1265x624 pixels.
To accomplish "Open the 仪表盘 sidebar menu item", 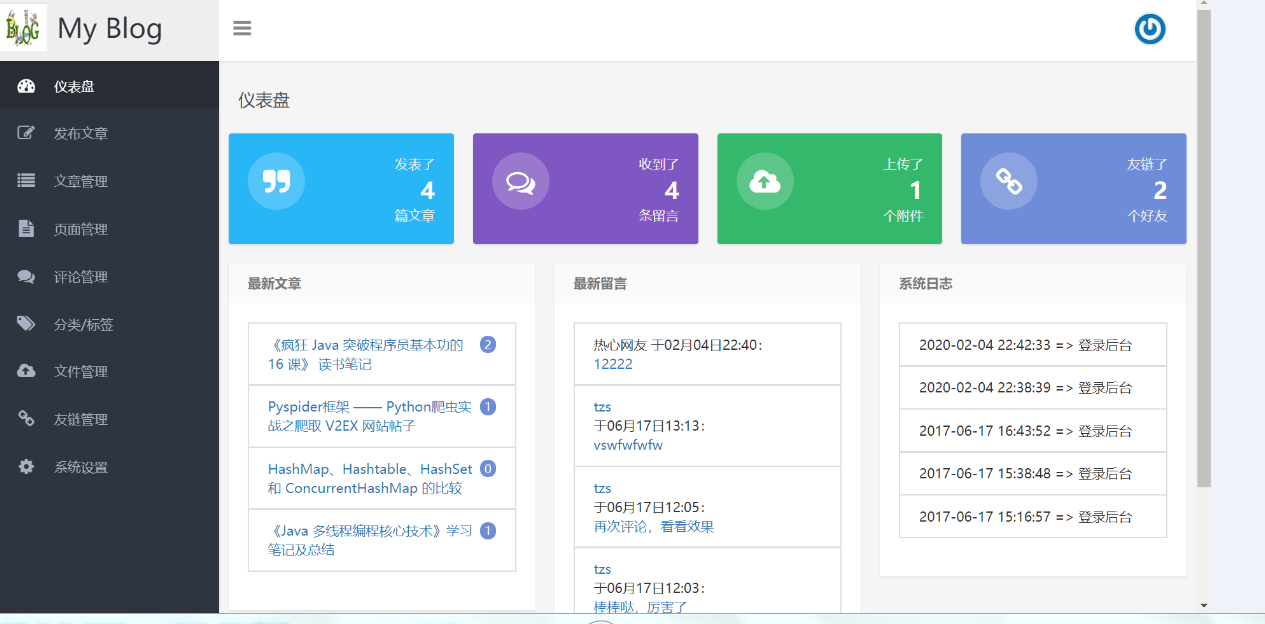I will pyautogui.click(x=109, y=86).
